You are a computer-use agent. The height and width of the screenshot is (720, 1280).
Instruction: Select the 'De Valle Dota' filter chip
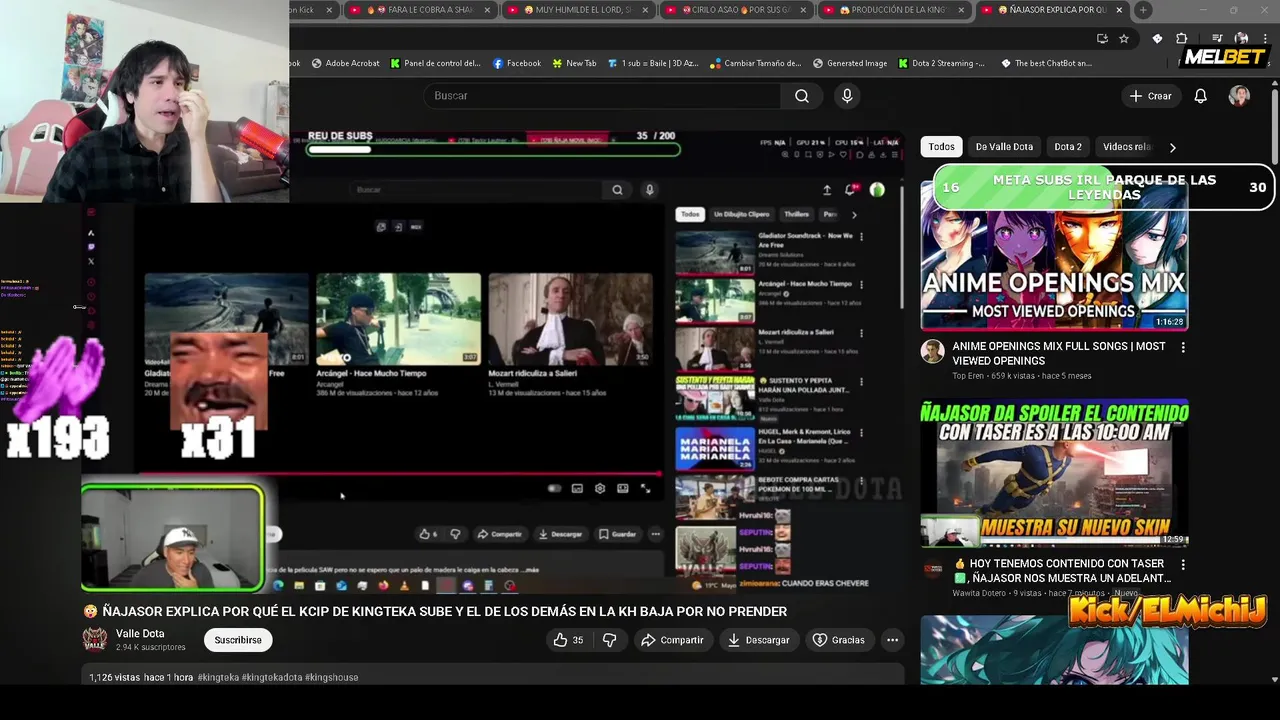[1004, 147]
